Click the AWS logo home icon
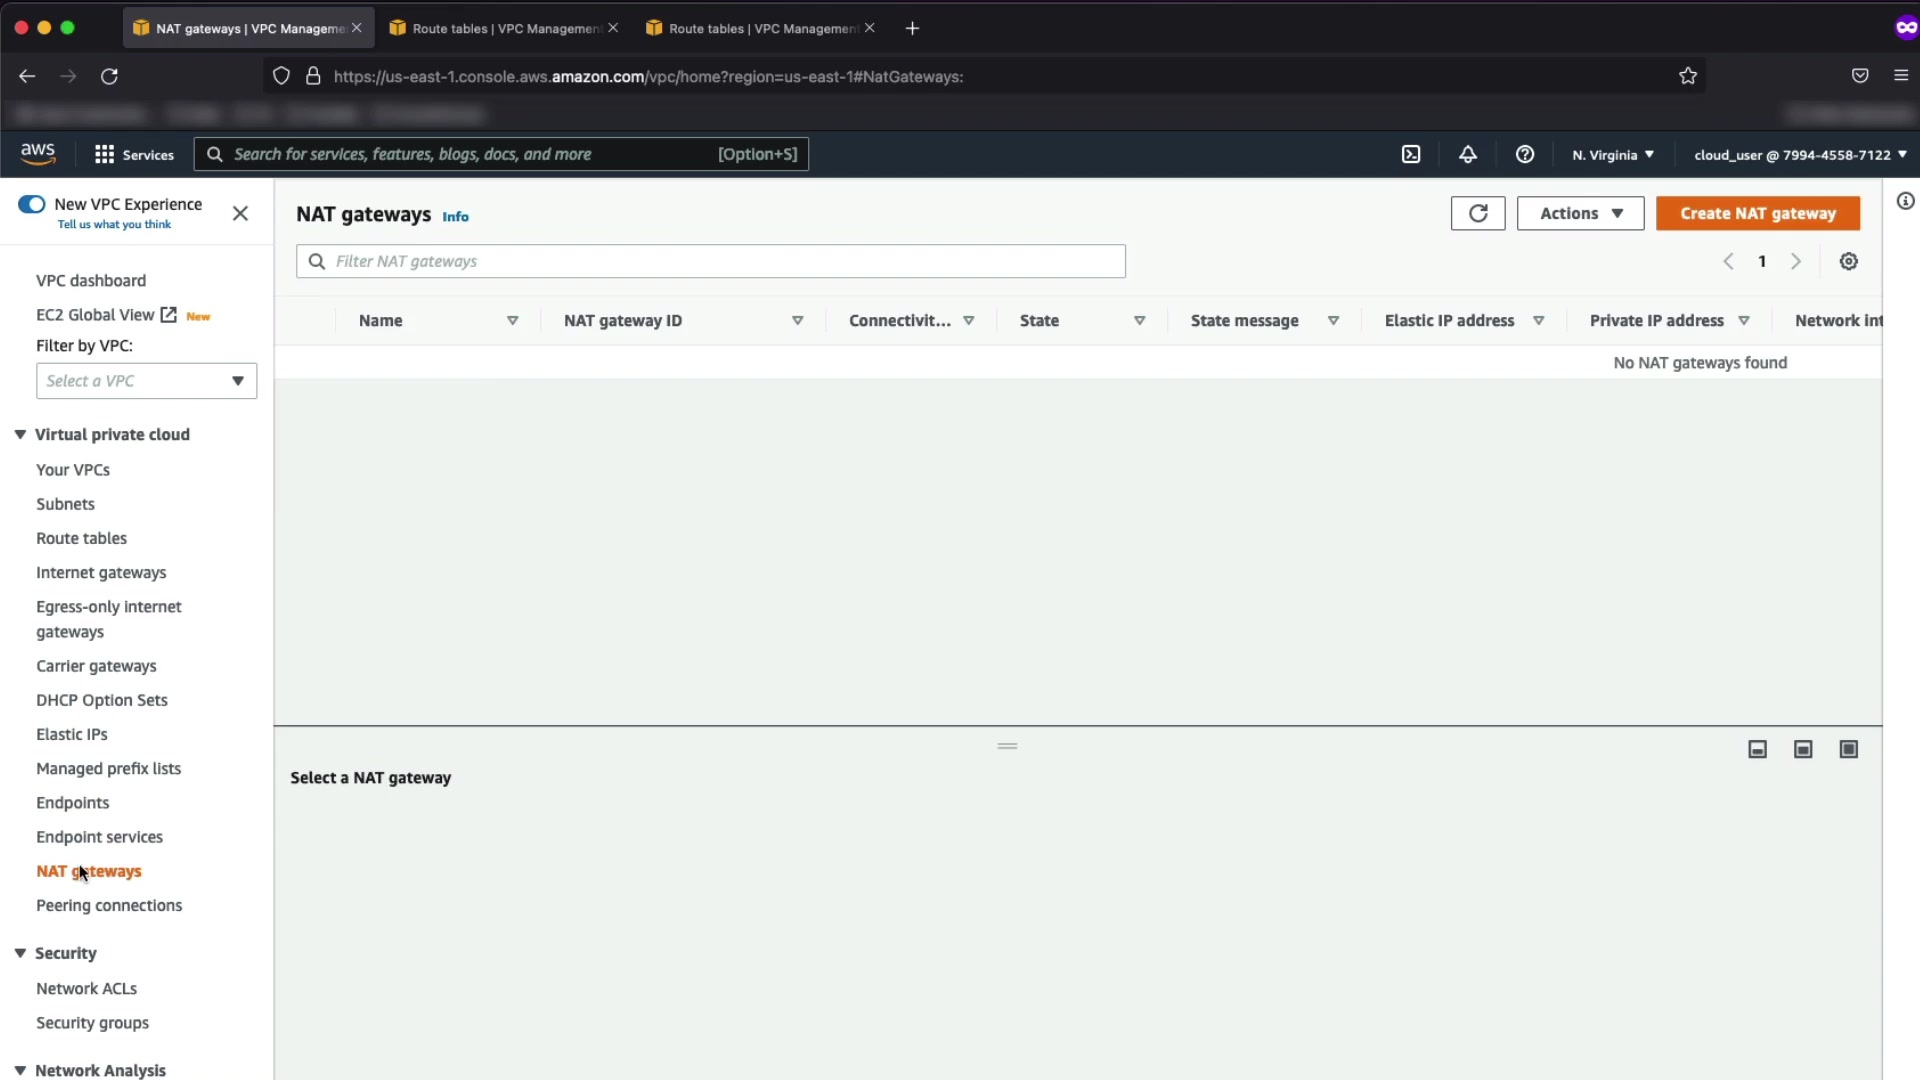Screen dimensions: 1920x1080 (x=38, y=153)
